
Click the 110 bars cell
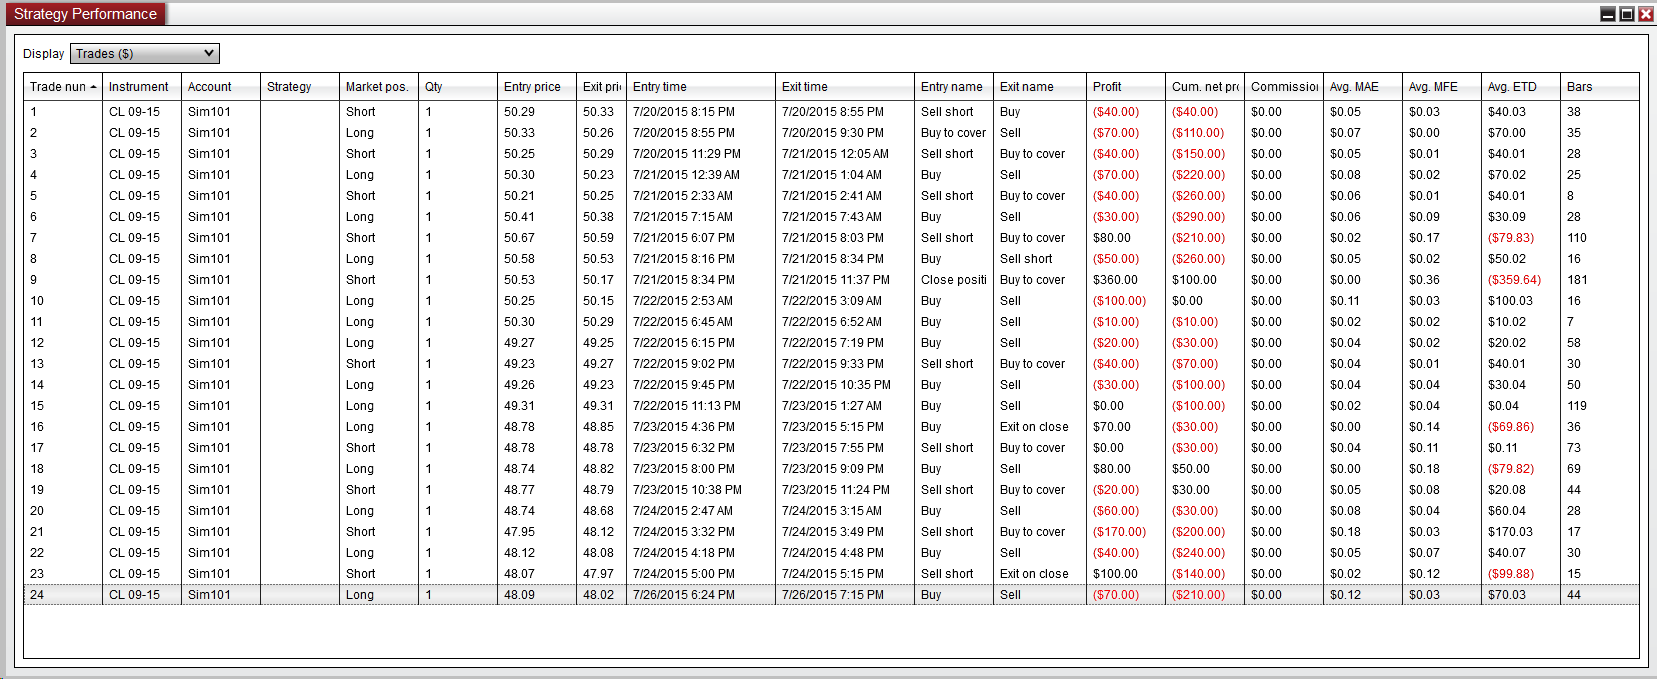pyautogui.click(x=1577, y=238)
